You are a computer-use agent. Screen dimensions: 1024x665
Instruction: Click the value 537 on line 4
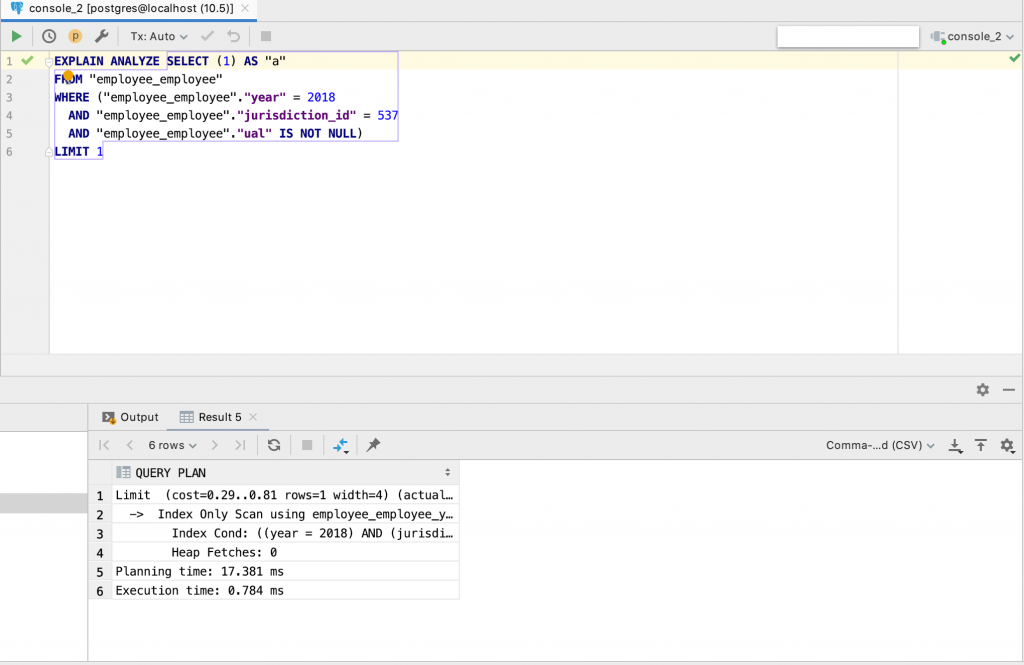pos(388,116)
